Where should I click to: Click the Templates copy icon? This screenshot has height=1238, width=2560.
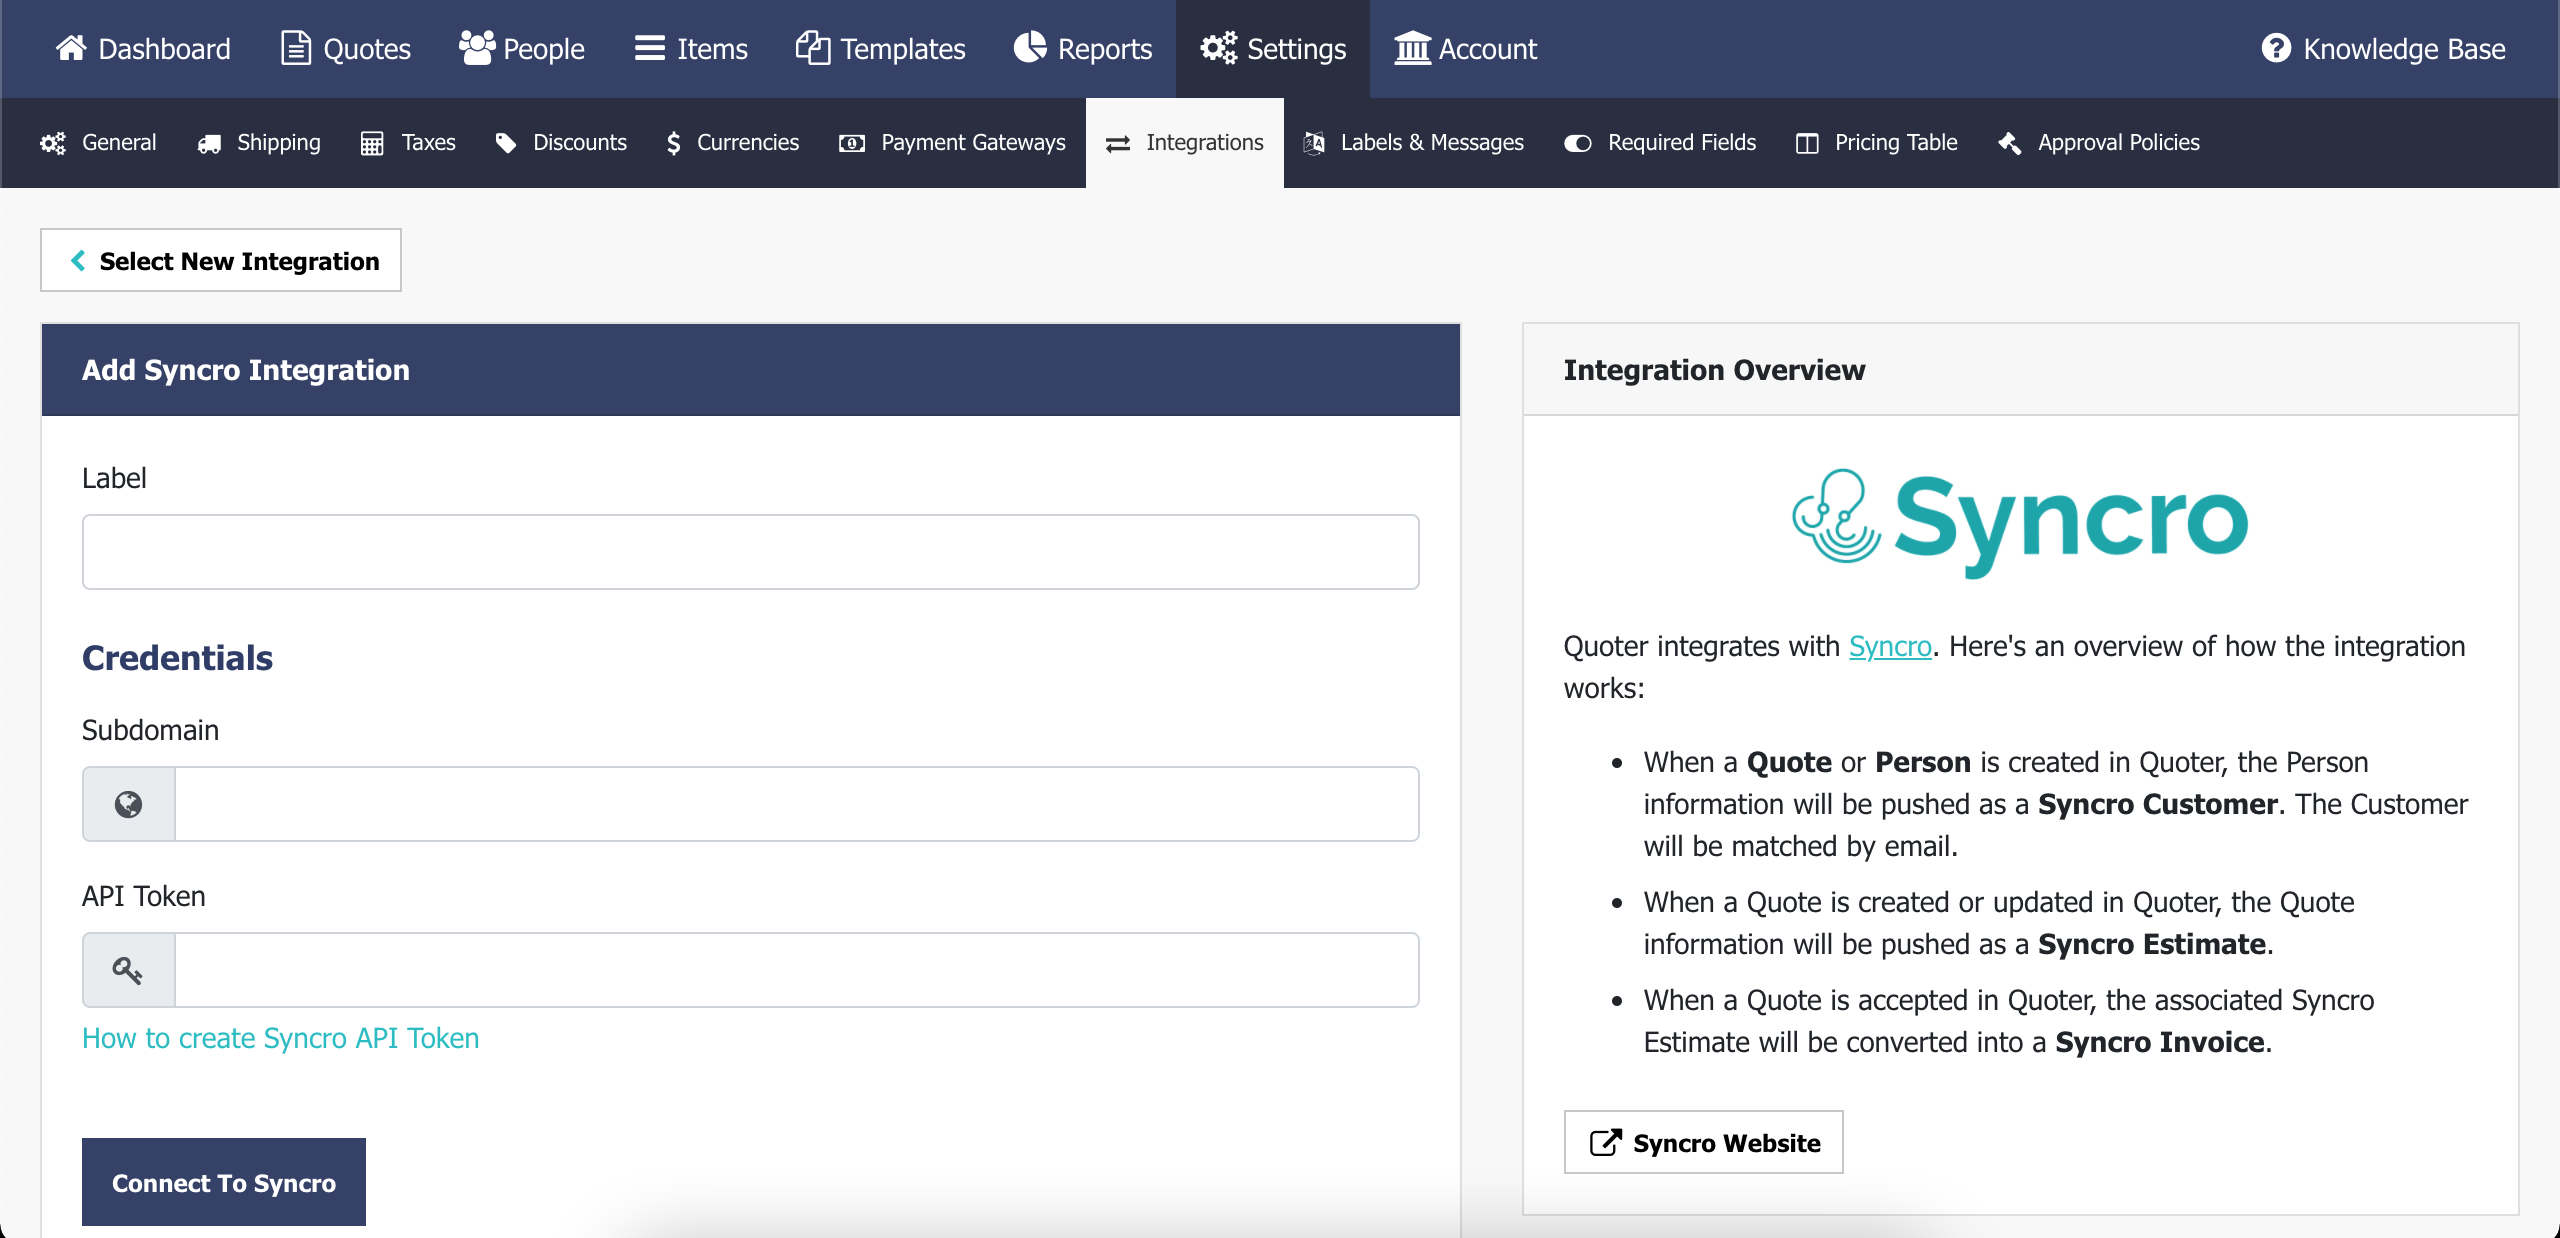(x=813, y=48)
